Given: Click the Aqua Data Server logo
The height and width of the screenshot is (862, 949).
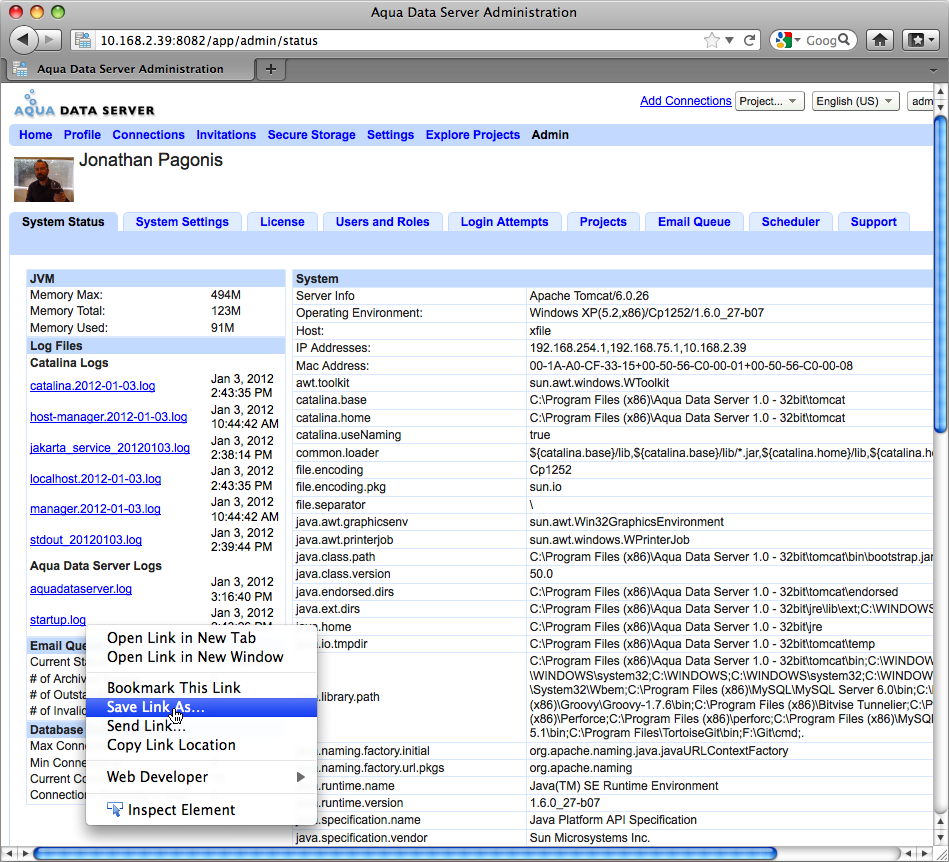Looking at the screenshot, I should [84, 104].
